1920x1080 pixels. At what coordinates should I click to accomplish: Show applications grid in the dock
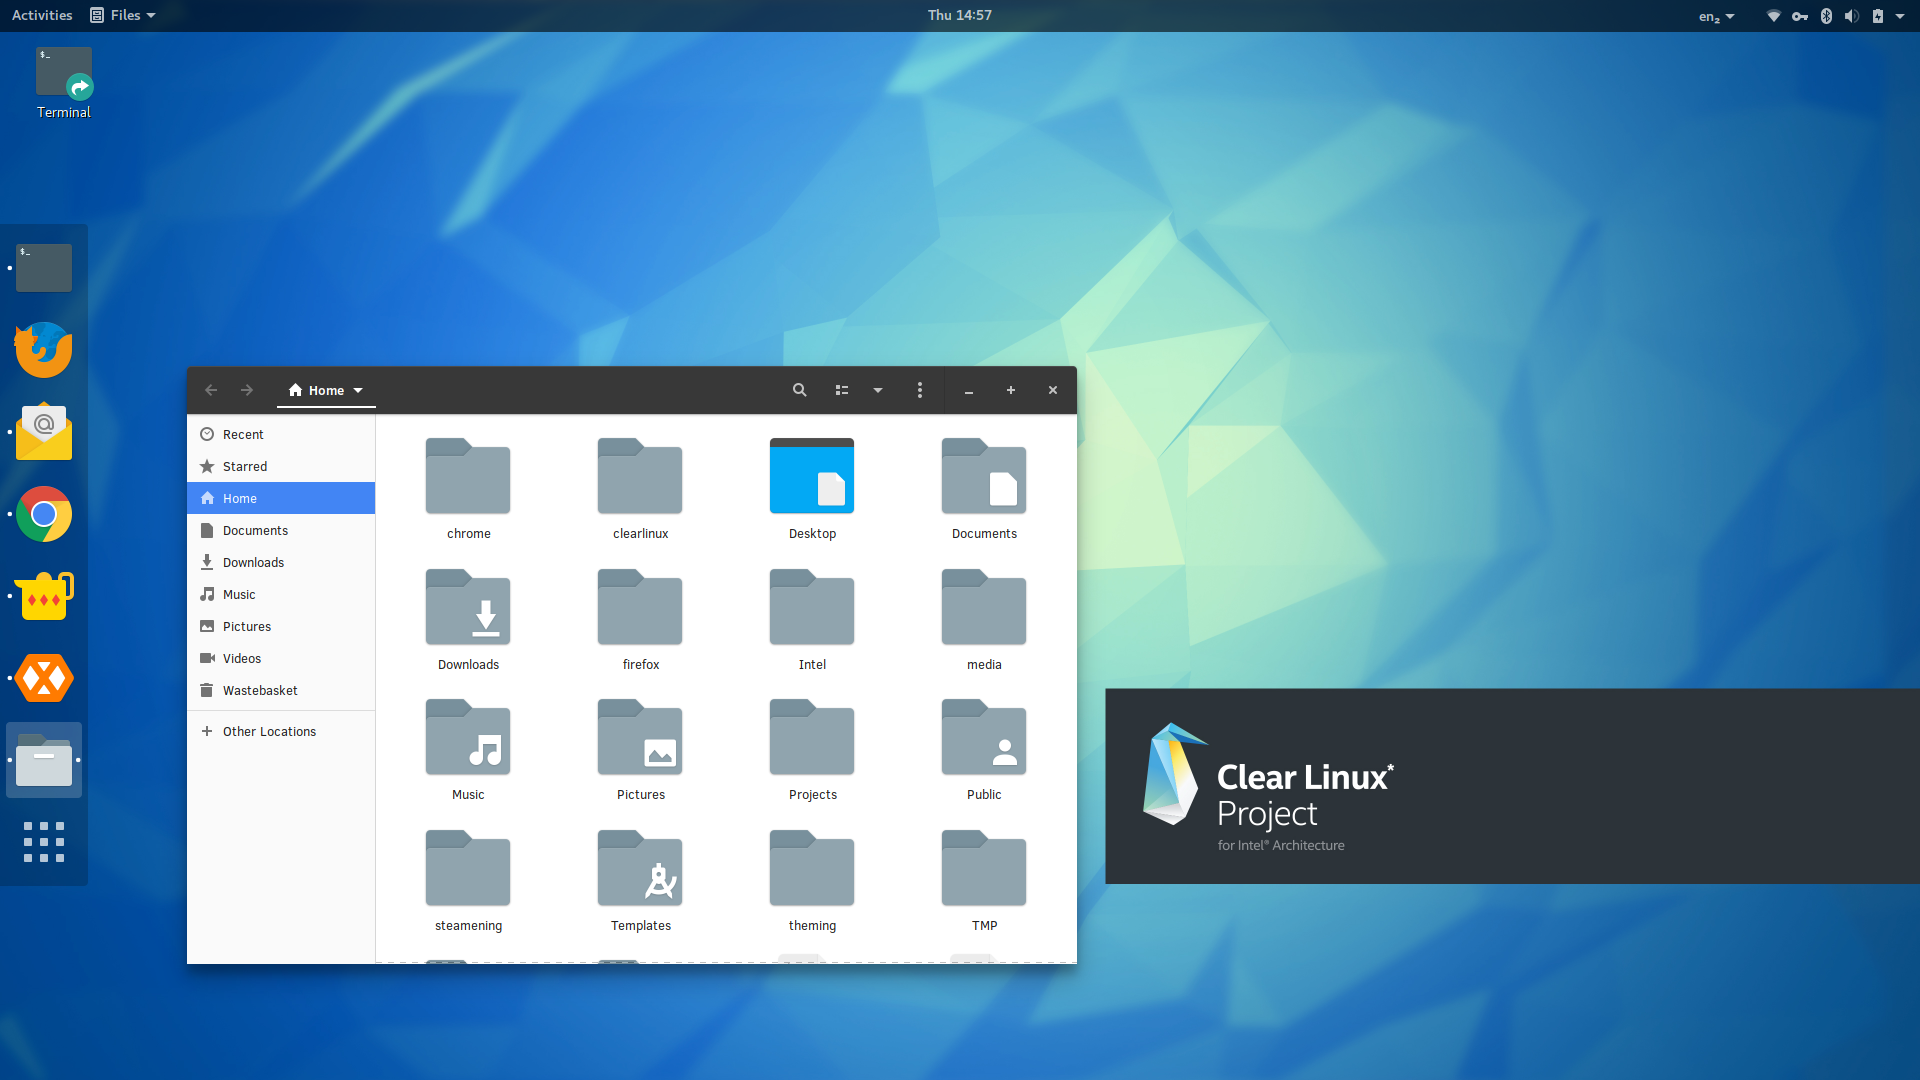(44, 842)
